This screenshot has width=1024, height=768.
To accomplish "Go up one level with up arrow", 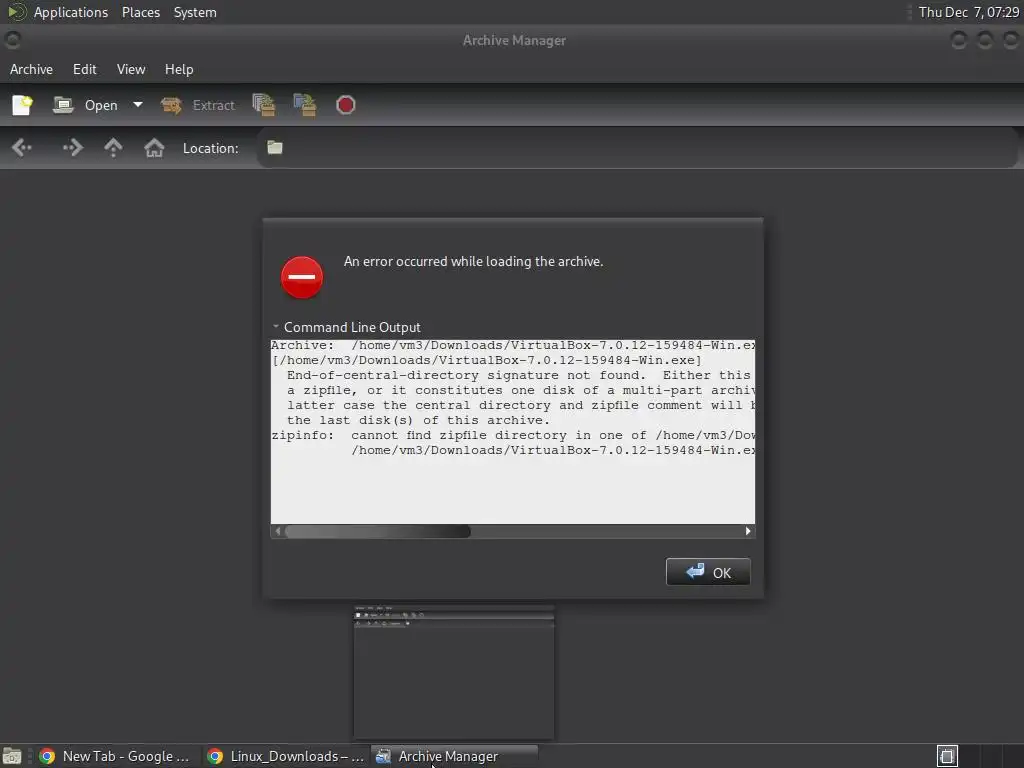I will point(114,148).
